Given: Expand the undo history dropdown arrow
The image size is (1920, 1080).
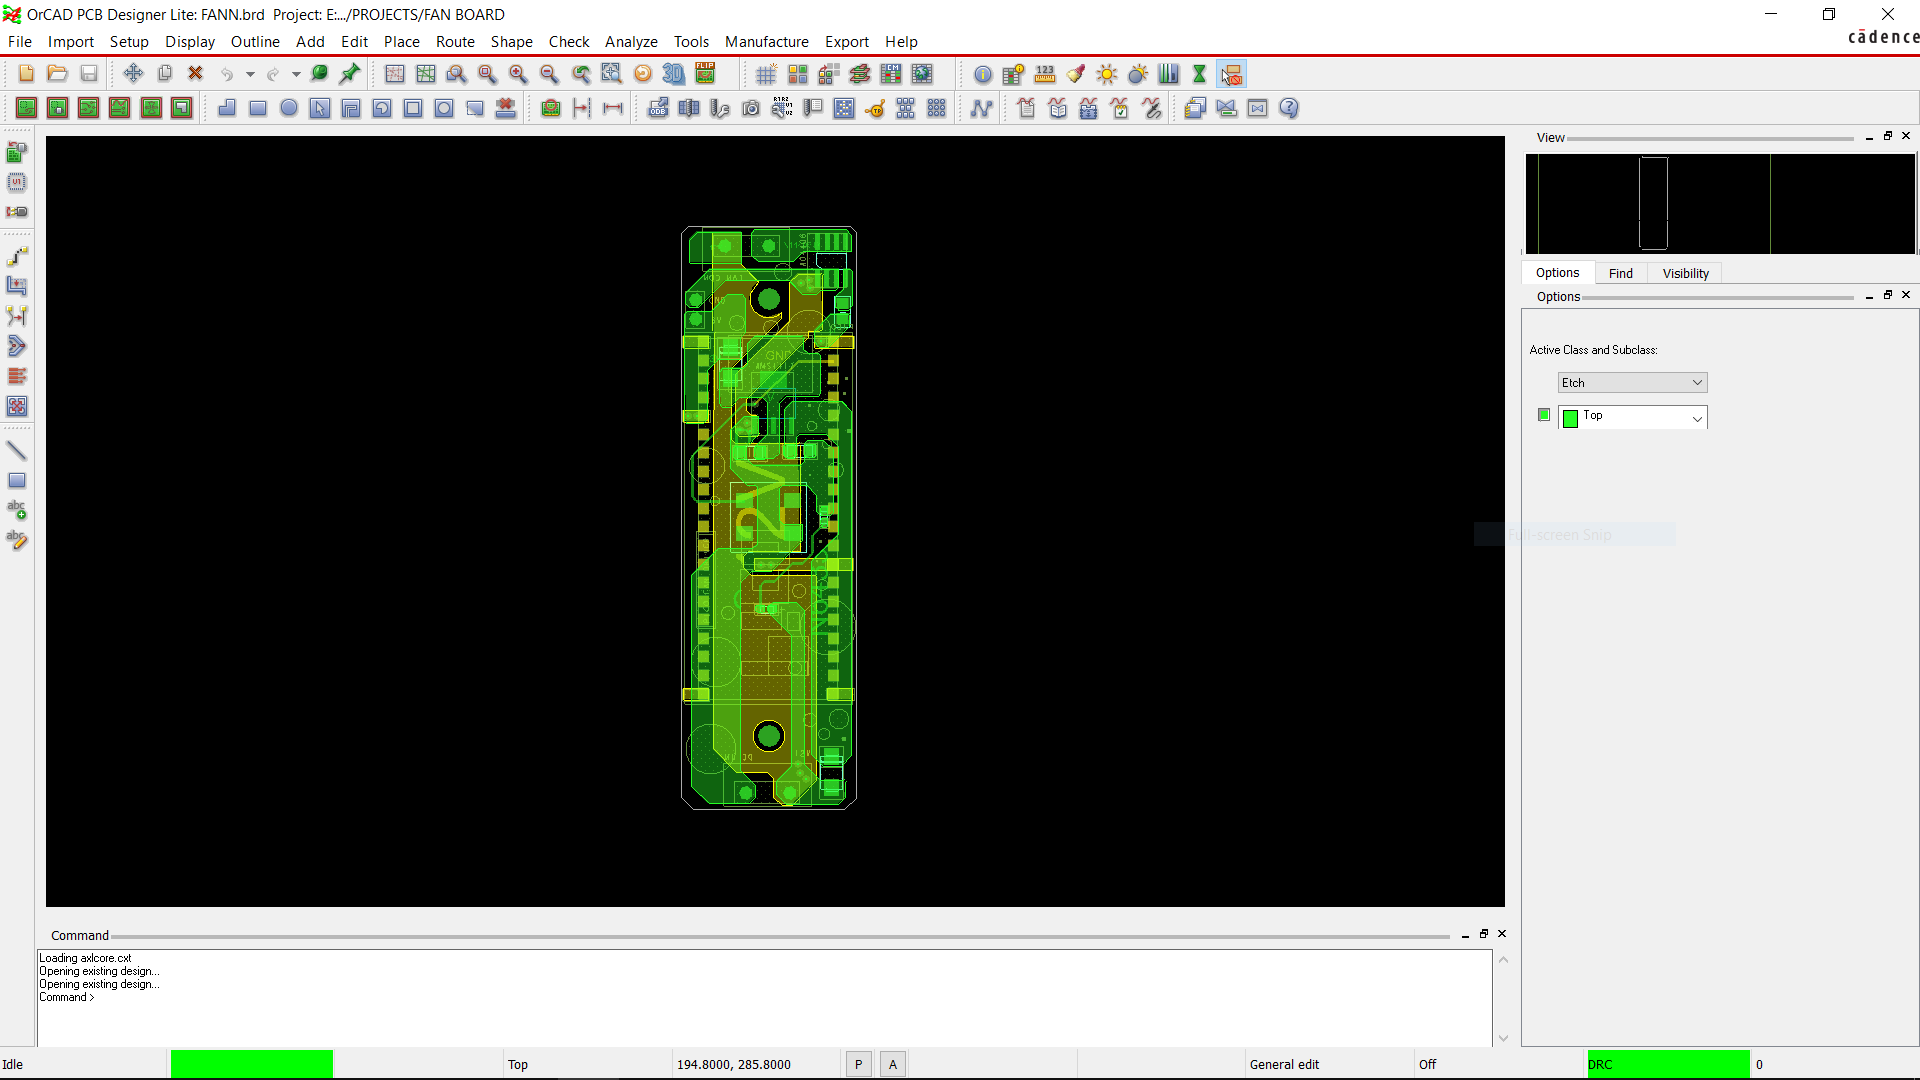Looking at the screenshot, I should [250, 74].
